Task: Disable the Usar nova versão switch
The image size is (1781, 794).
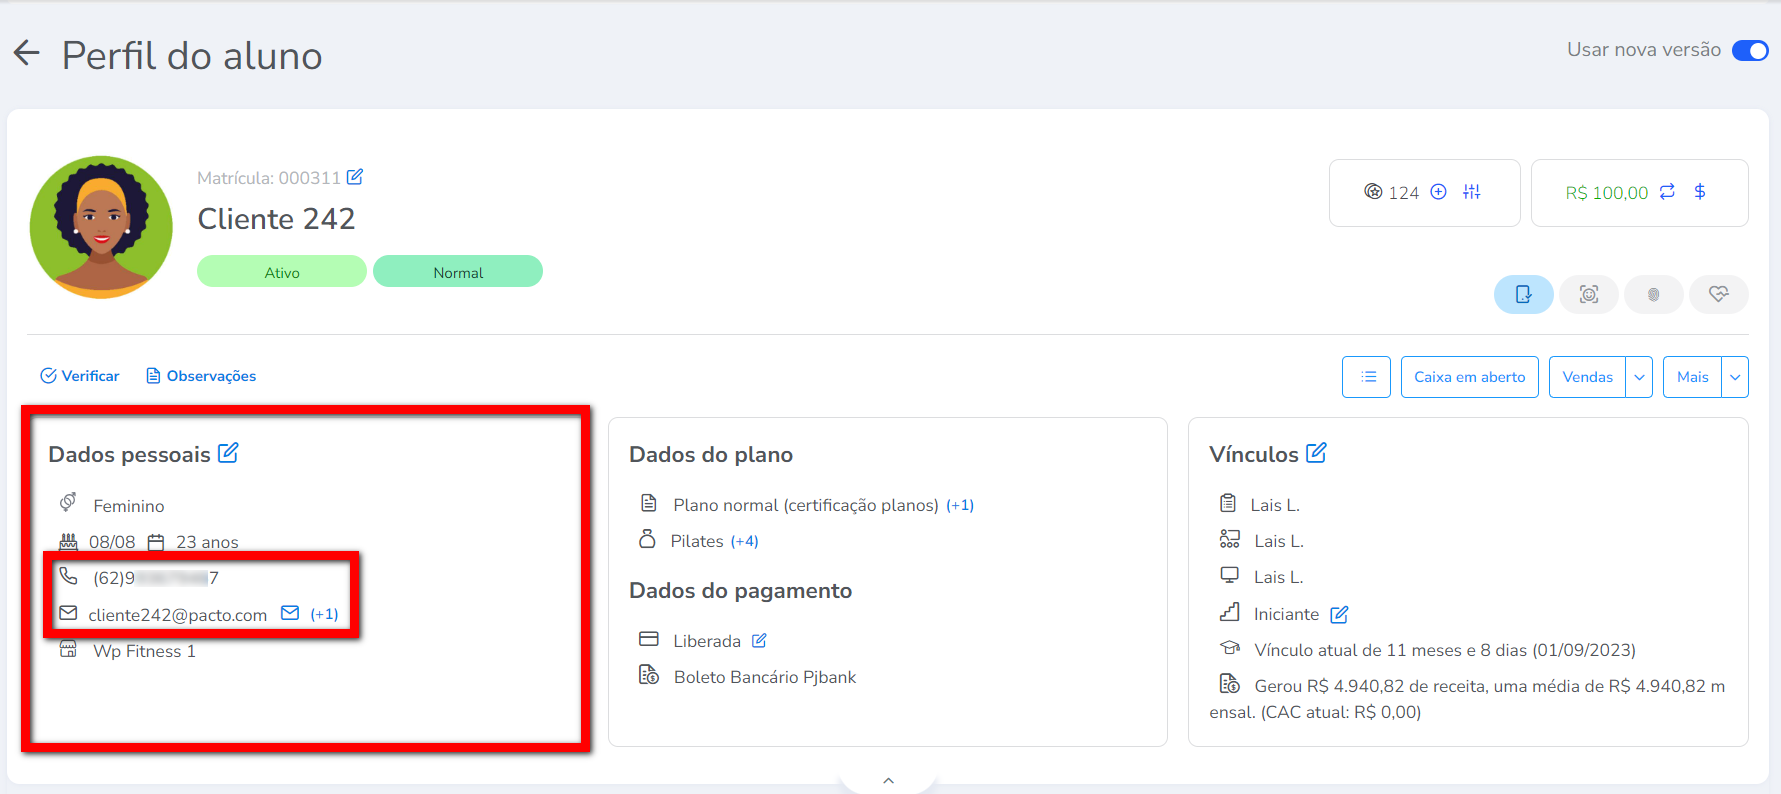Action: click(x=1749, y=50)
